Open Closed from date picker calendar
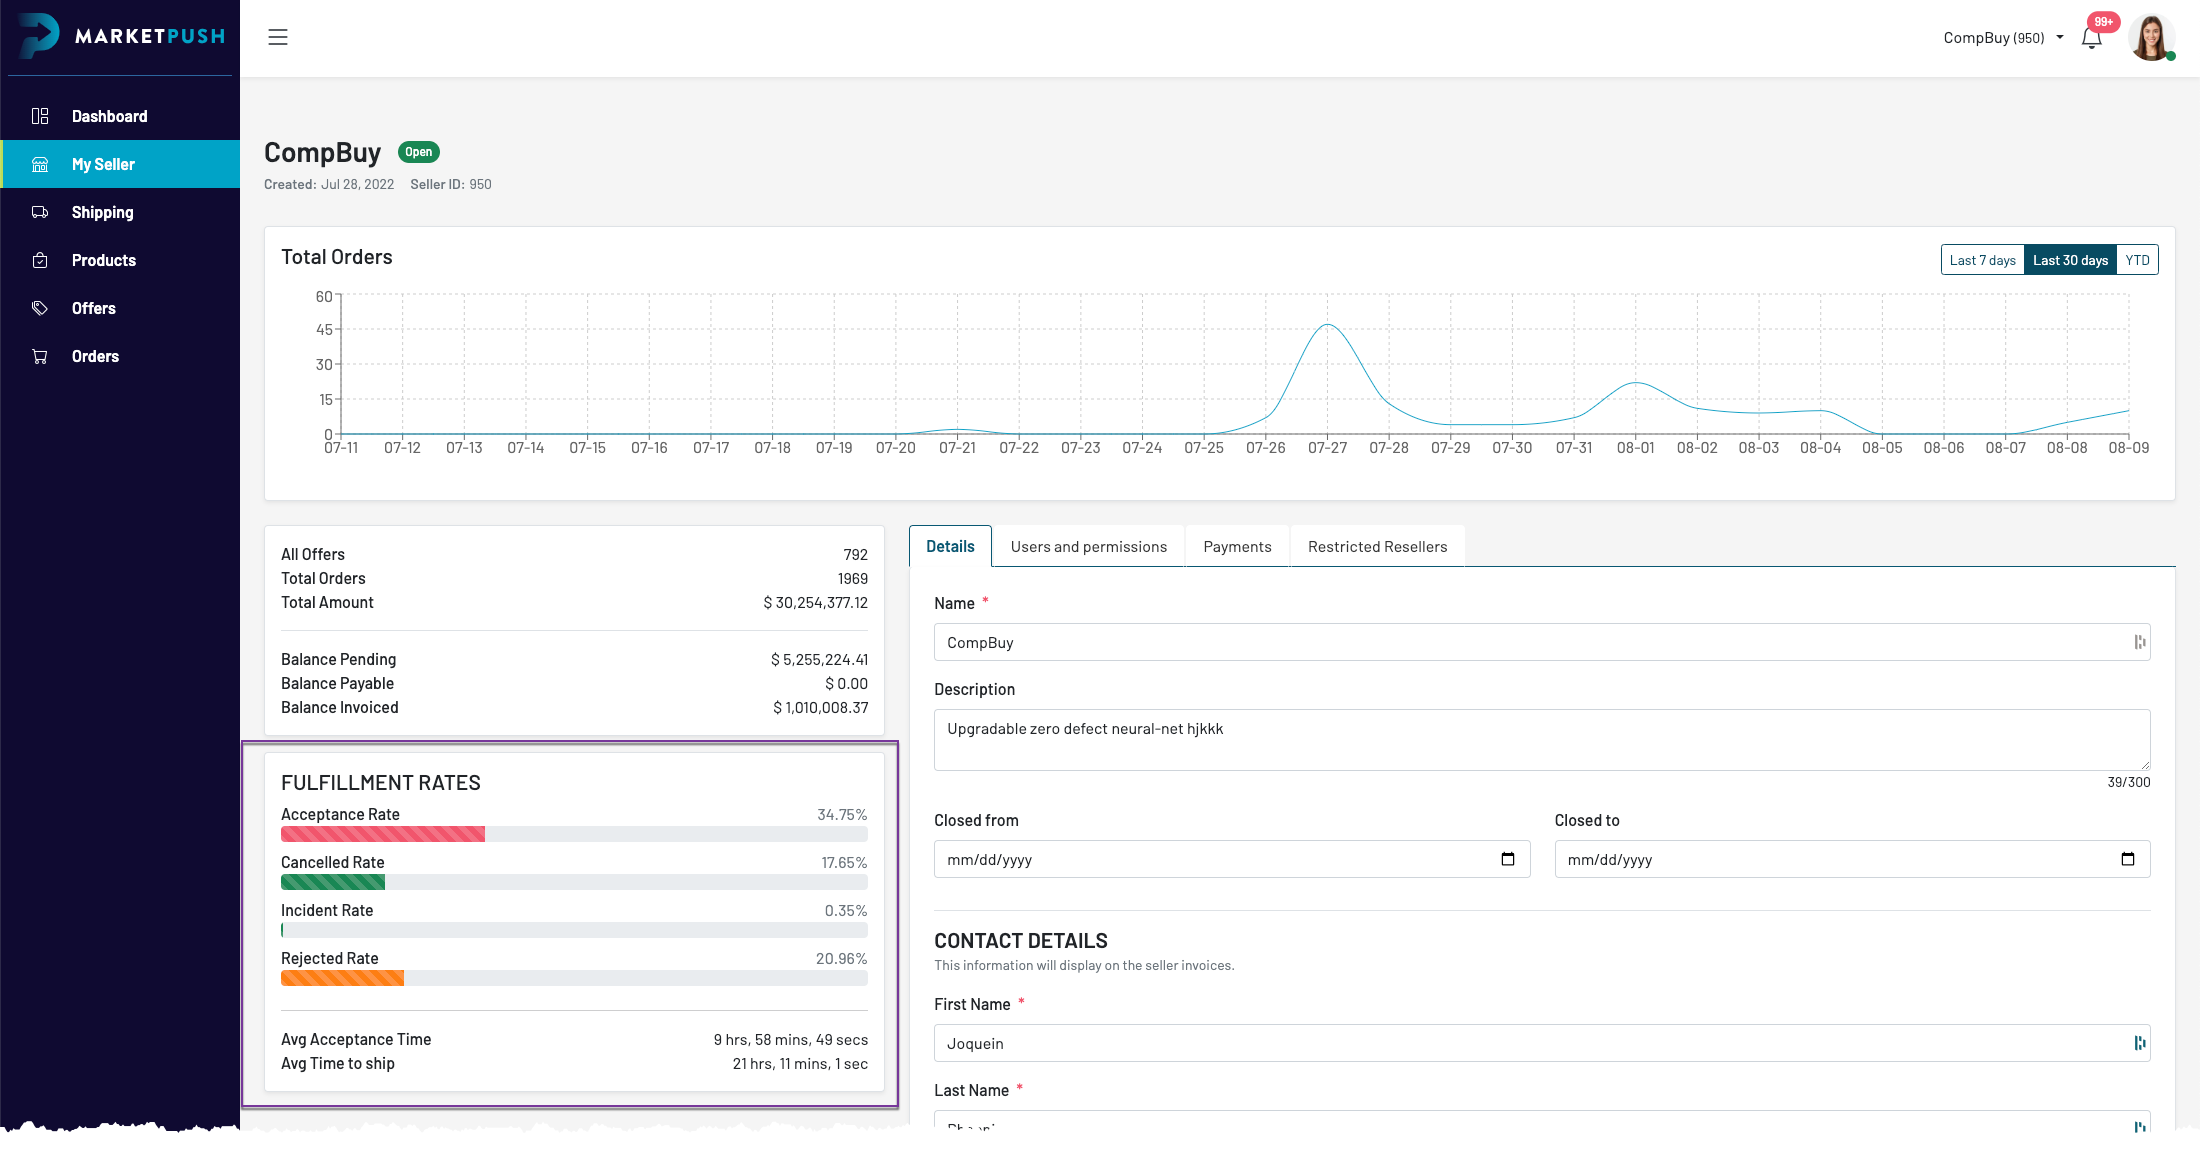Image resolution: width=2200 pixels, height=1157 pixels. [1508, 859]
